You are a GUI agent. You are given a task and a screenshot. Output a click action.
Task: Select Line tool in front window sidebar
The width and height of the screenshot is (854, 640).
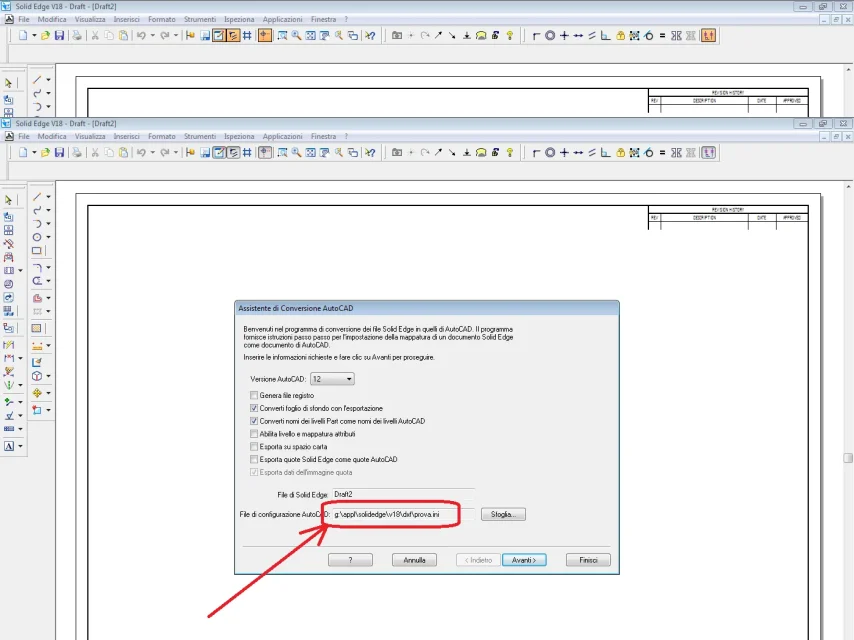pos(36,197)
